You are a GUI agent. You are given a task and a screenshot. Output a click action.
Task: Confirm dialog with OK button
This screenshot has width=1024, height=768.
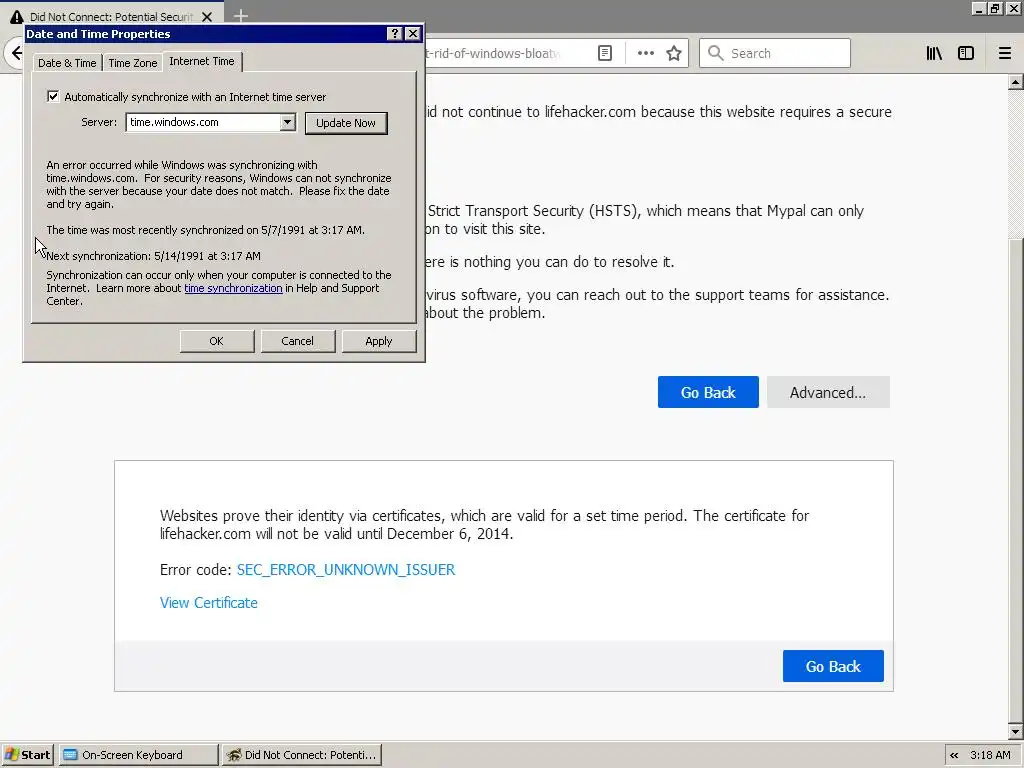coord(217,341)
